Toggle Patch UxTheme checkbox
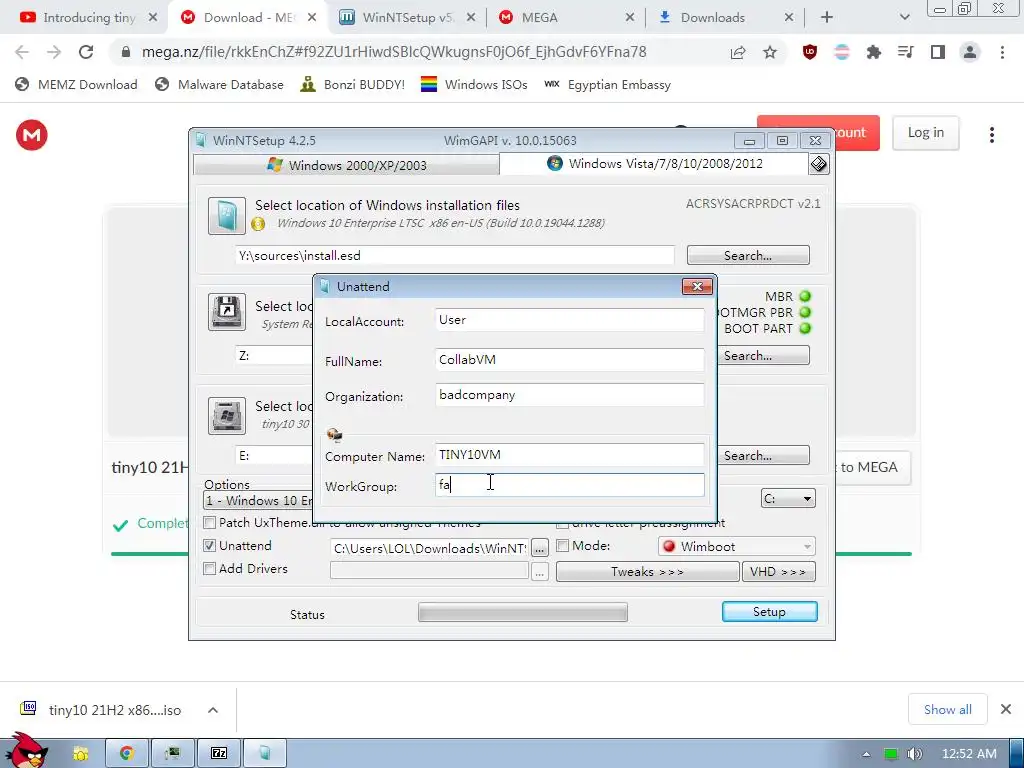The height and width of the screenshot is (768, 1024). 210,522
